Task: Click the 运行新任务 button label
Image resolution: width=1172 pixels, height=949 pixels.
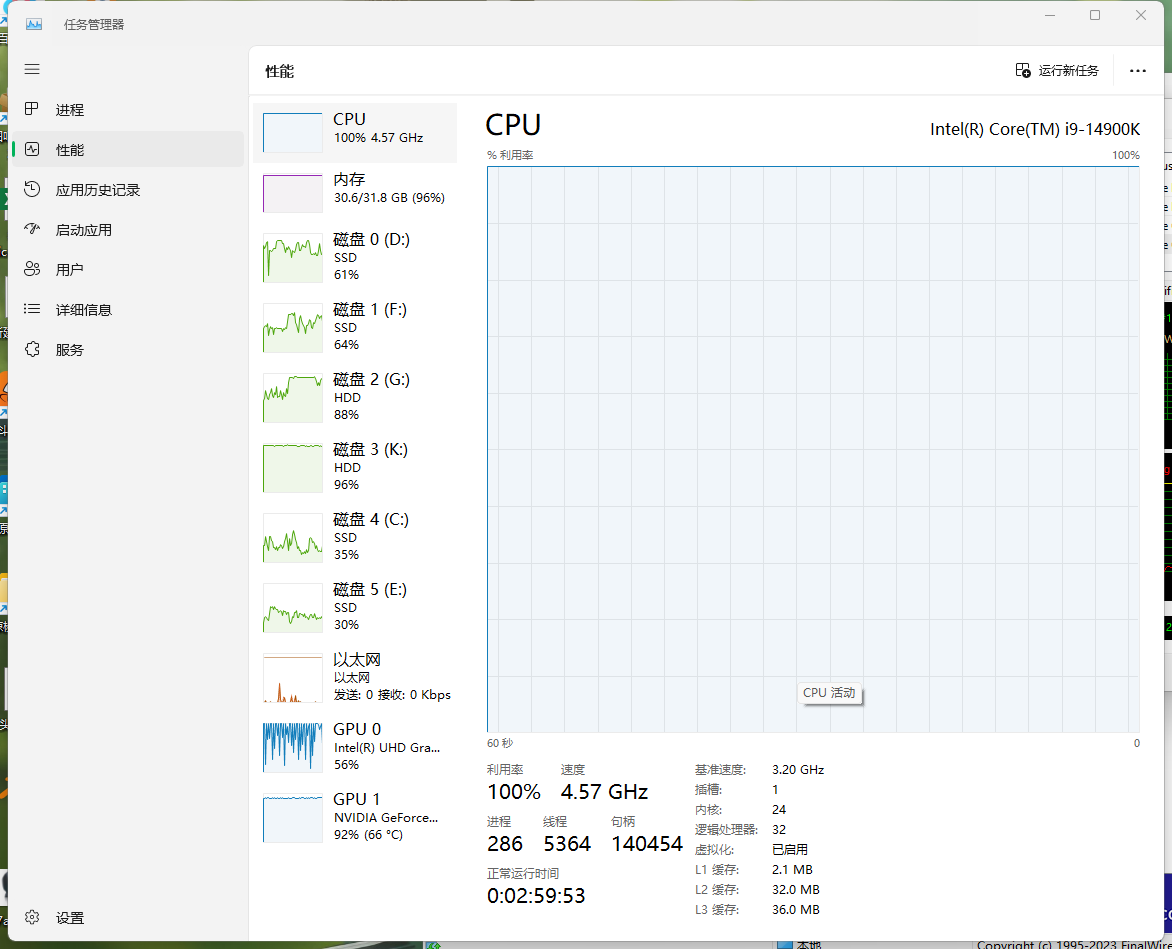Action: [x=1068, y=70]
